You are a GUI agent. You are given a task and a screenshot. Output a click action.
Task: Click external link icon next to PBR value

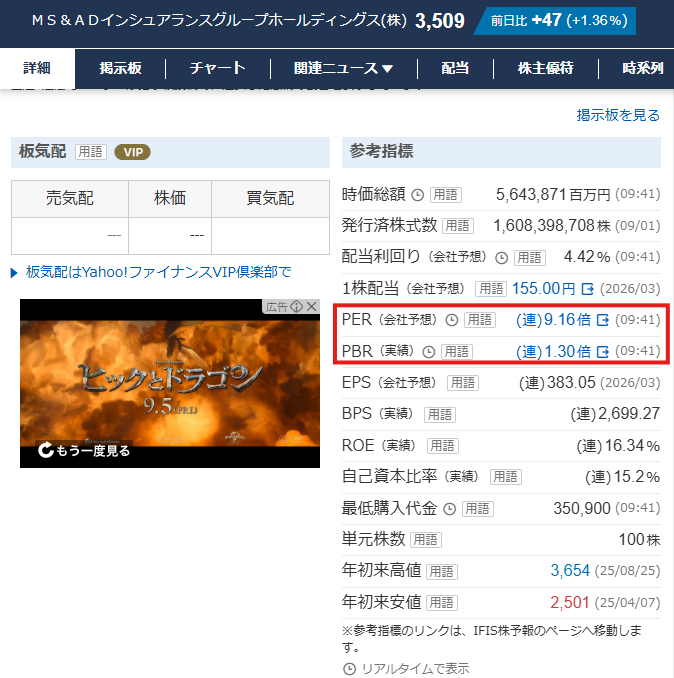coord(603,351)
